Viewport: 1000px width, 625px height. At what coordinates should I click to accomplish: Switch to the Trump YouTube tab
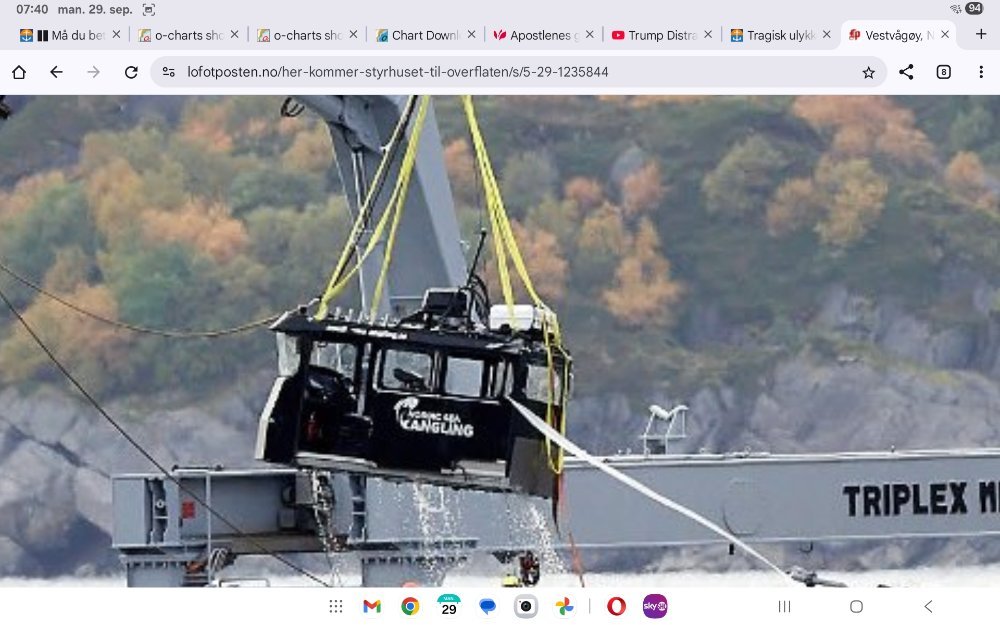pyautogui.click(x=654, y=35)
